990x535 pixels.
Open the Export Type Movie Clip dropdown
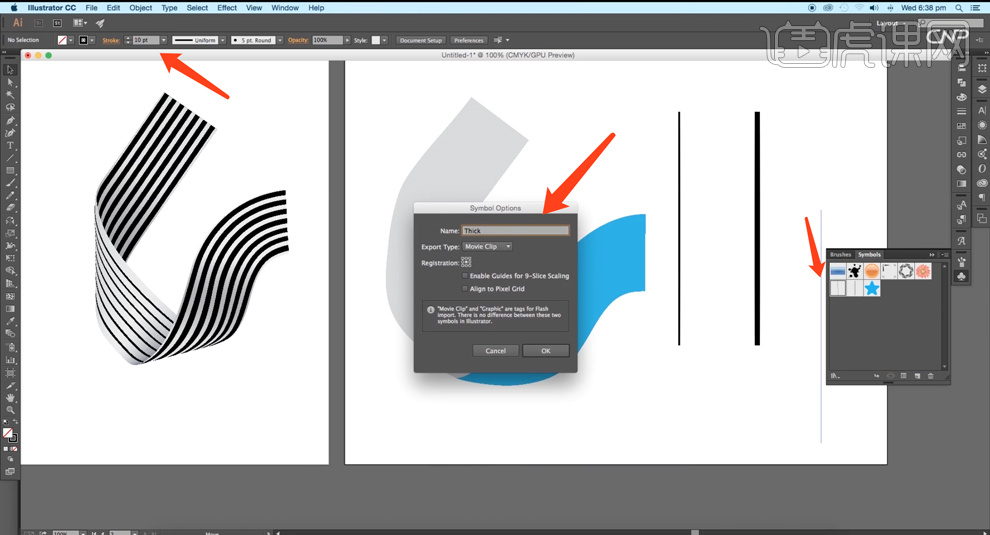pyautogui.click(x=487, y=246)
